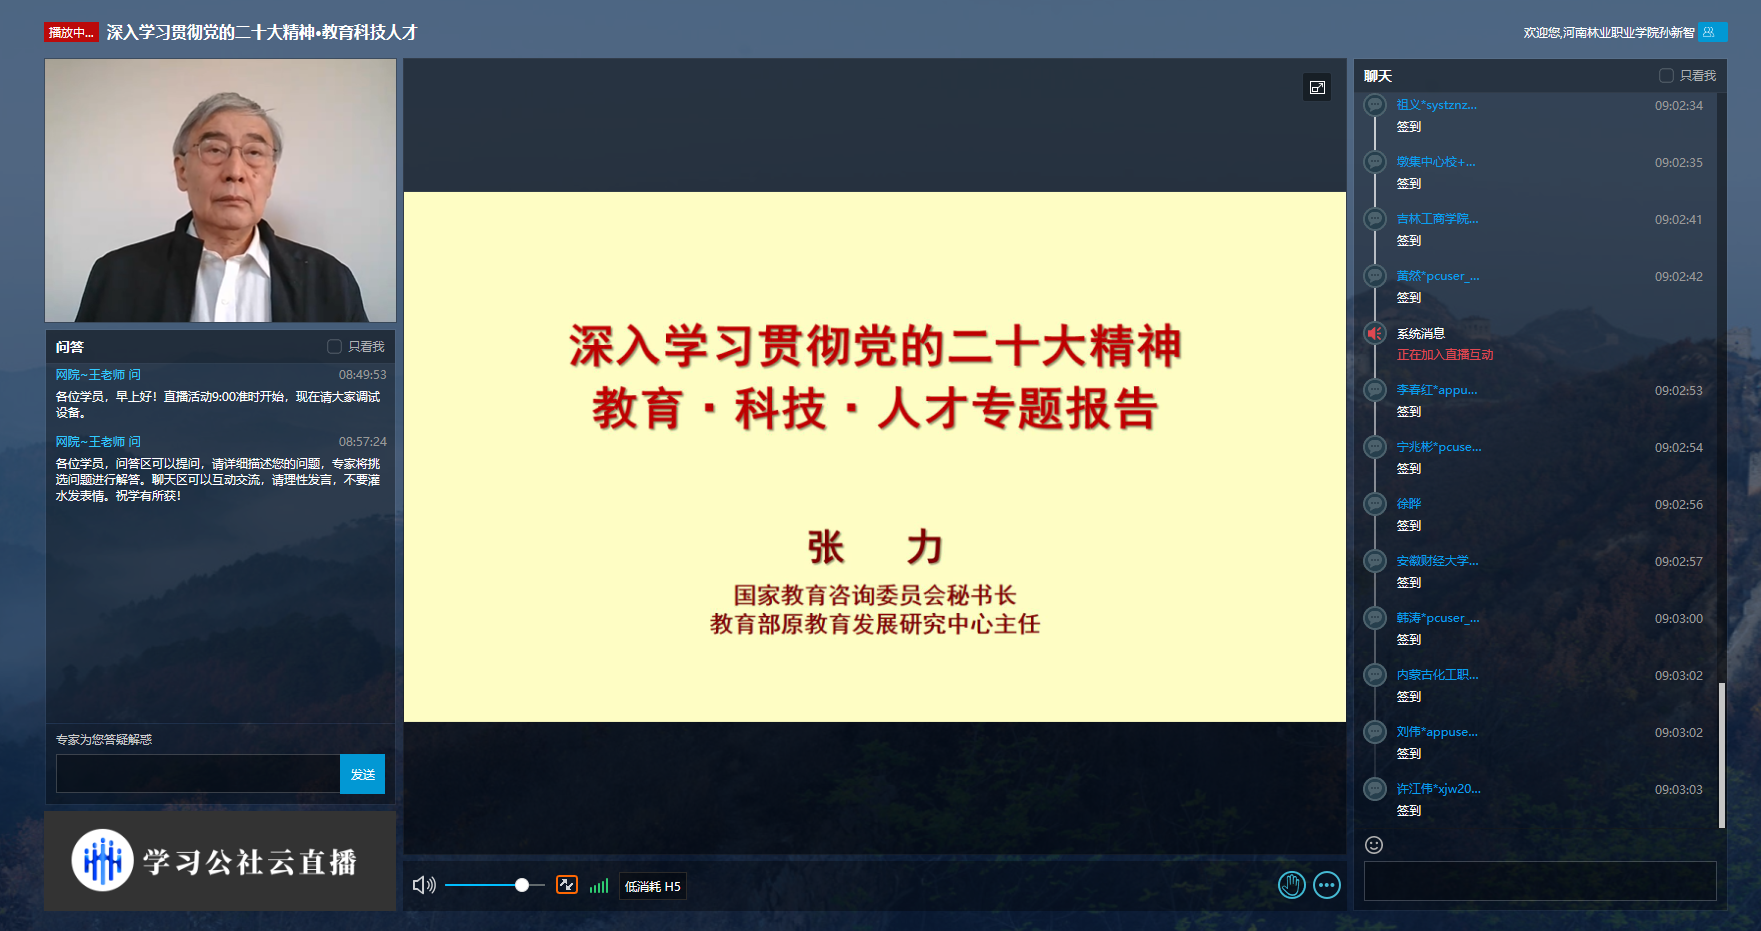Click the fullscreen icon on the video player
This screenshot has height=931, width=1761.
(1317, 87)
